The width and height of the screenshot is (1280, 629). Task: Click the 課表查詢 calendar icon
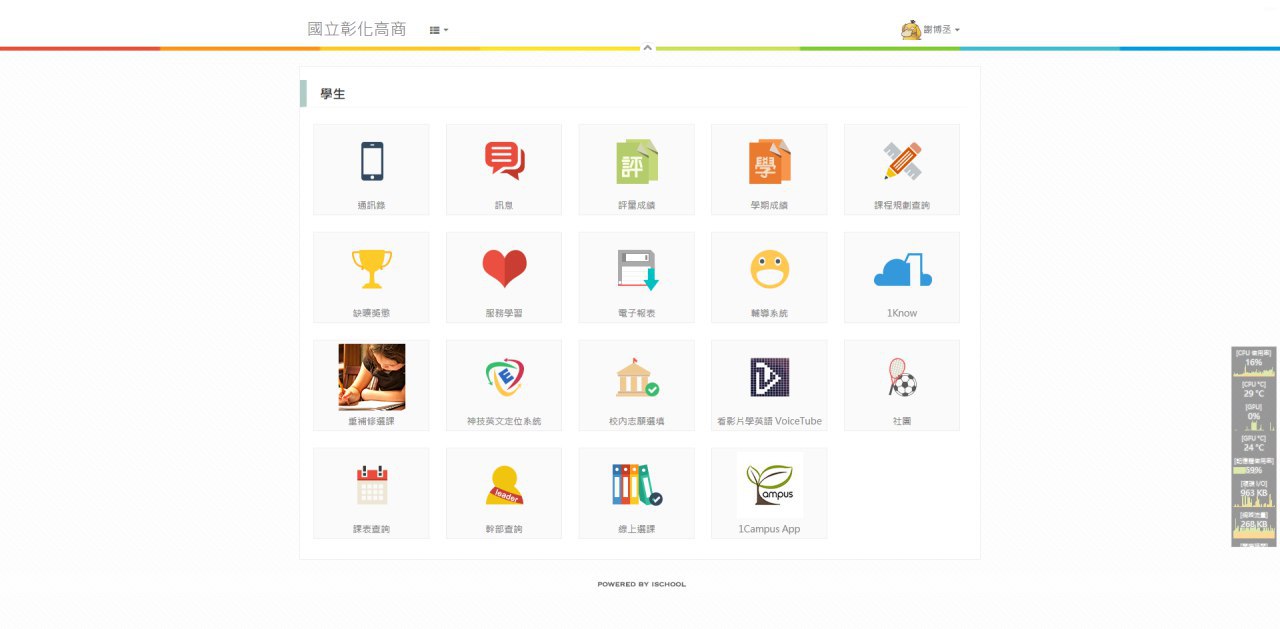pyautogui.click(x=371, y=486)
